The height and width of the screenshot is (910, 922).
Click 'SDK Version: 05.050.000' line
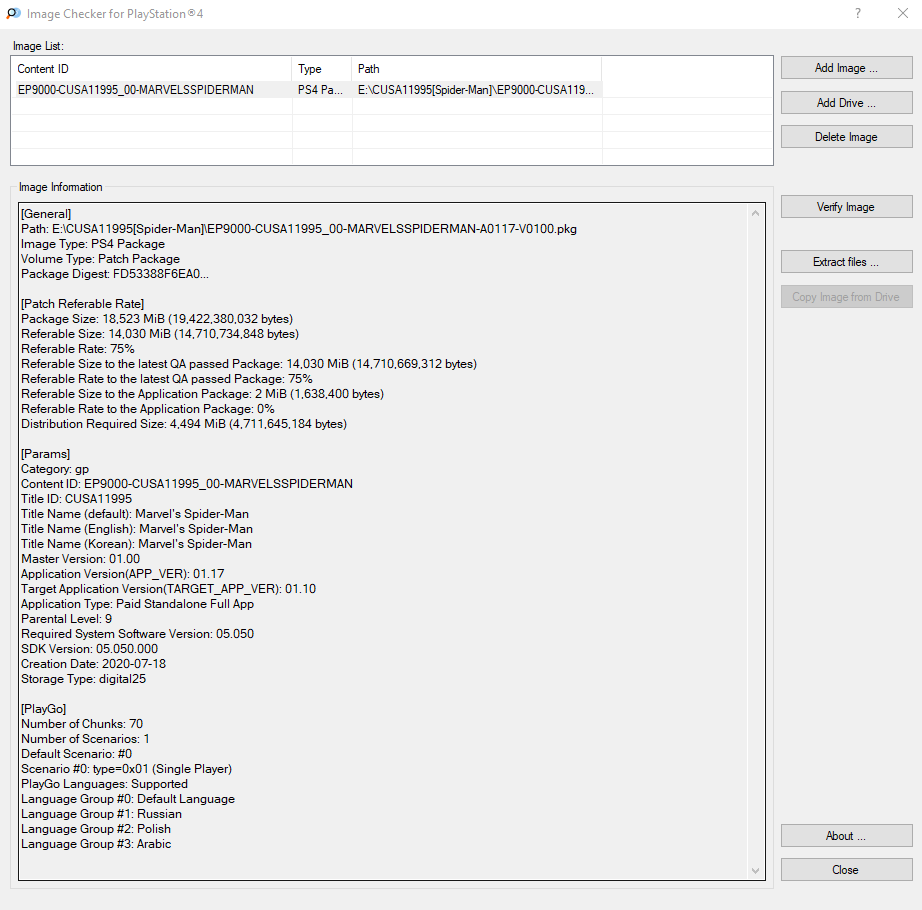(x=89, y=649)
